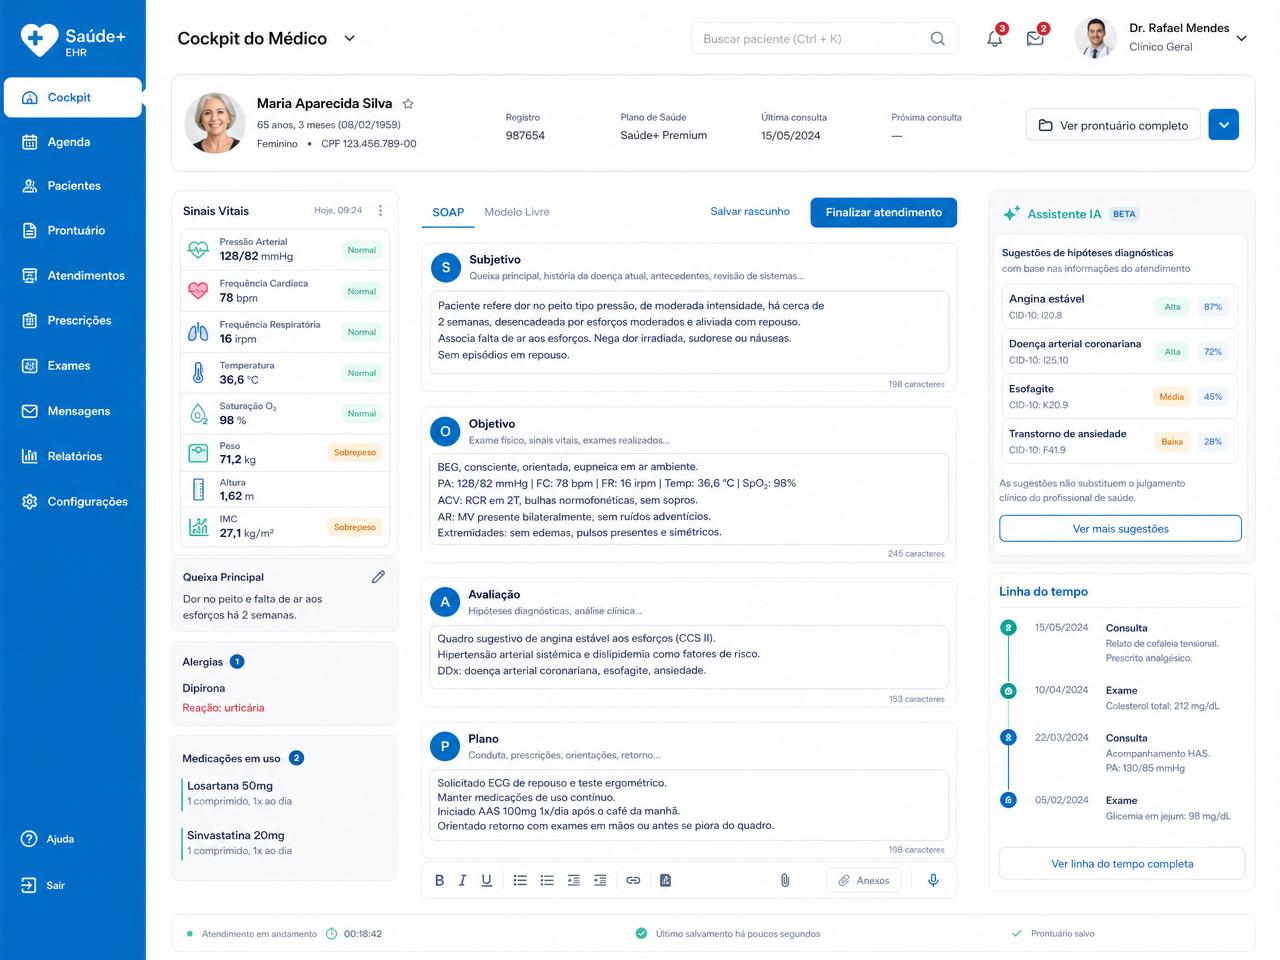The image size is (1280, 960).
Task: Click Dr. Rafael Mendes avatar photo
Action: coord(1095,38)
